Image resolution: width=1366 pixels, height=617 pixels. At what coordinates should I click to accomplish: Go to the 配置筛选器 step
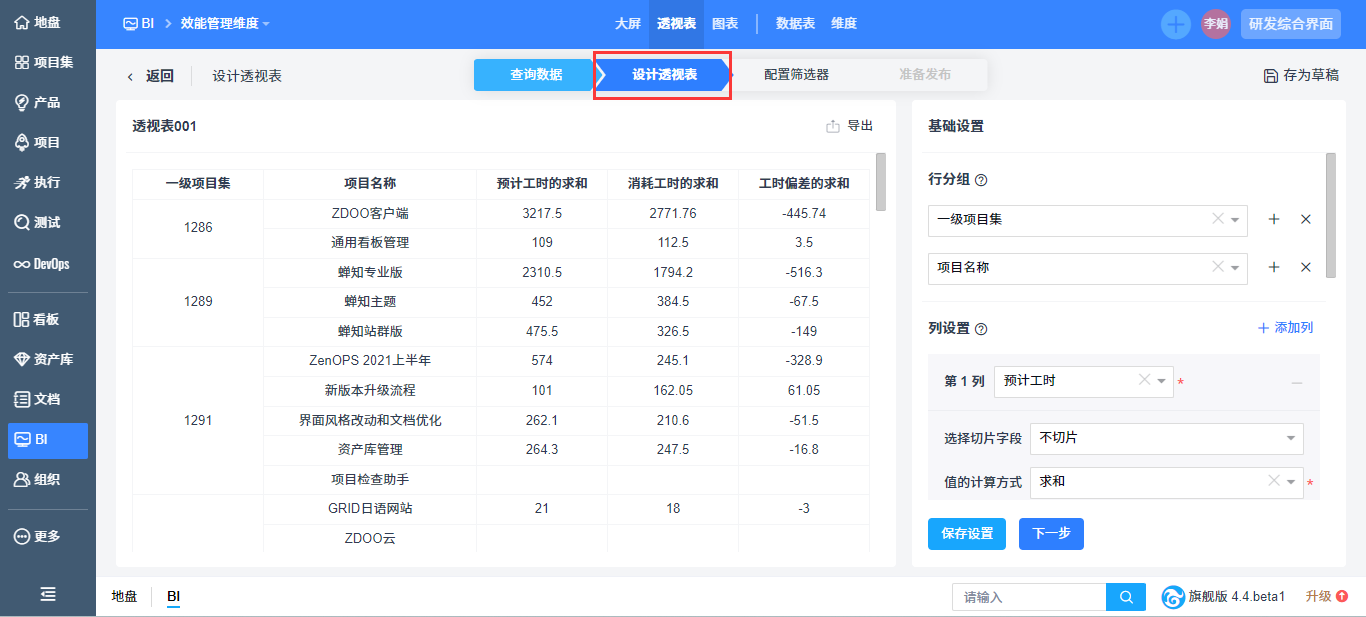[x=796, y=75]
